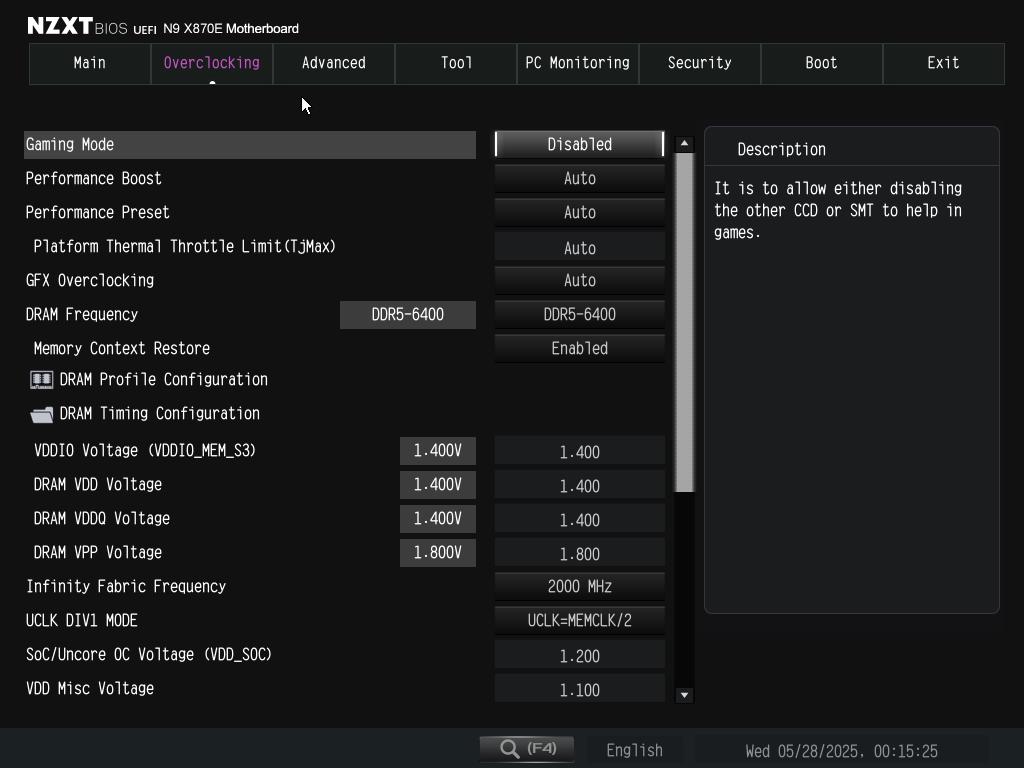Open Performance Boost Auto dropdown
Image resolution: width=1024 pixels, height=768 pixels.
pos(579,179)
